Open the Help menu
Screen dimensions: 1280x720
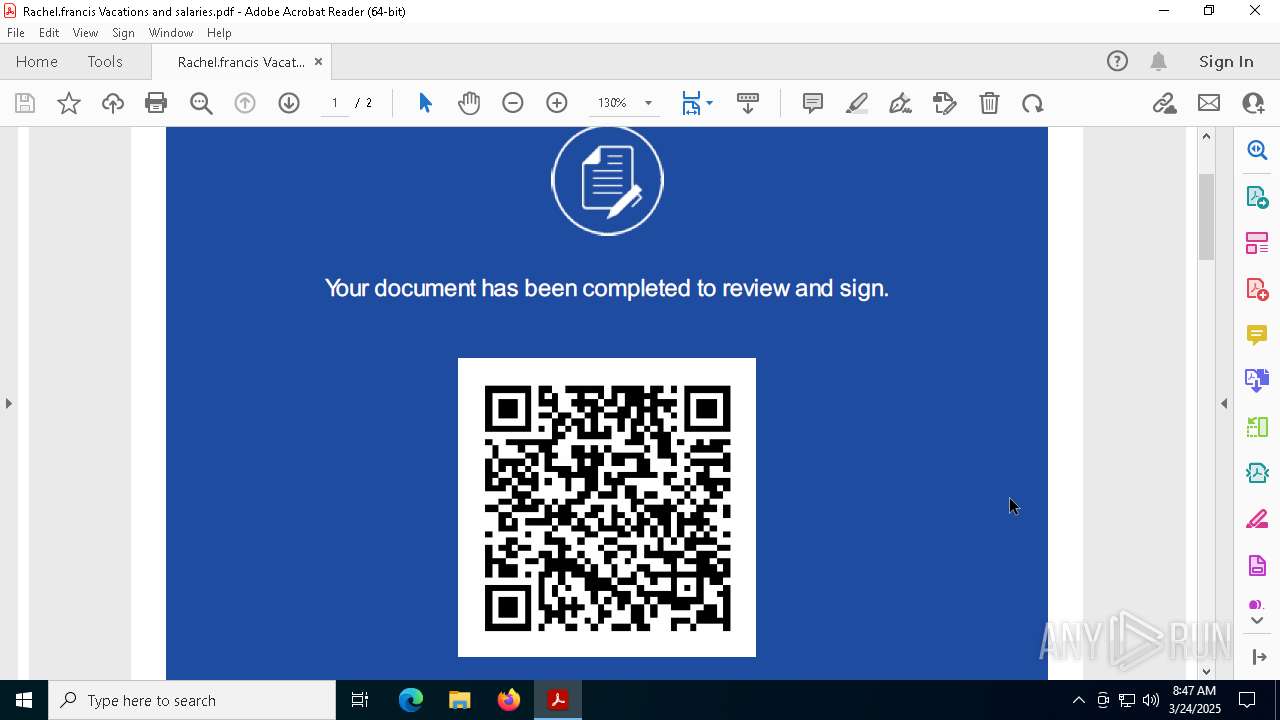(x=219, y=32)
